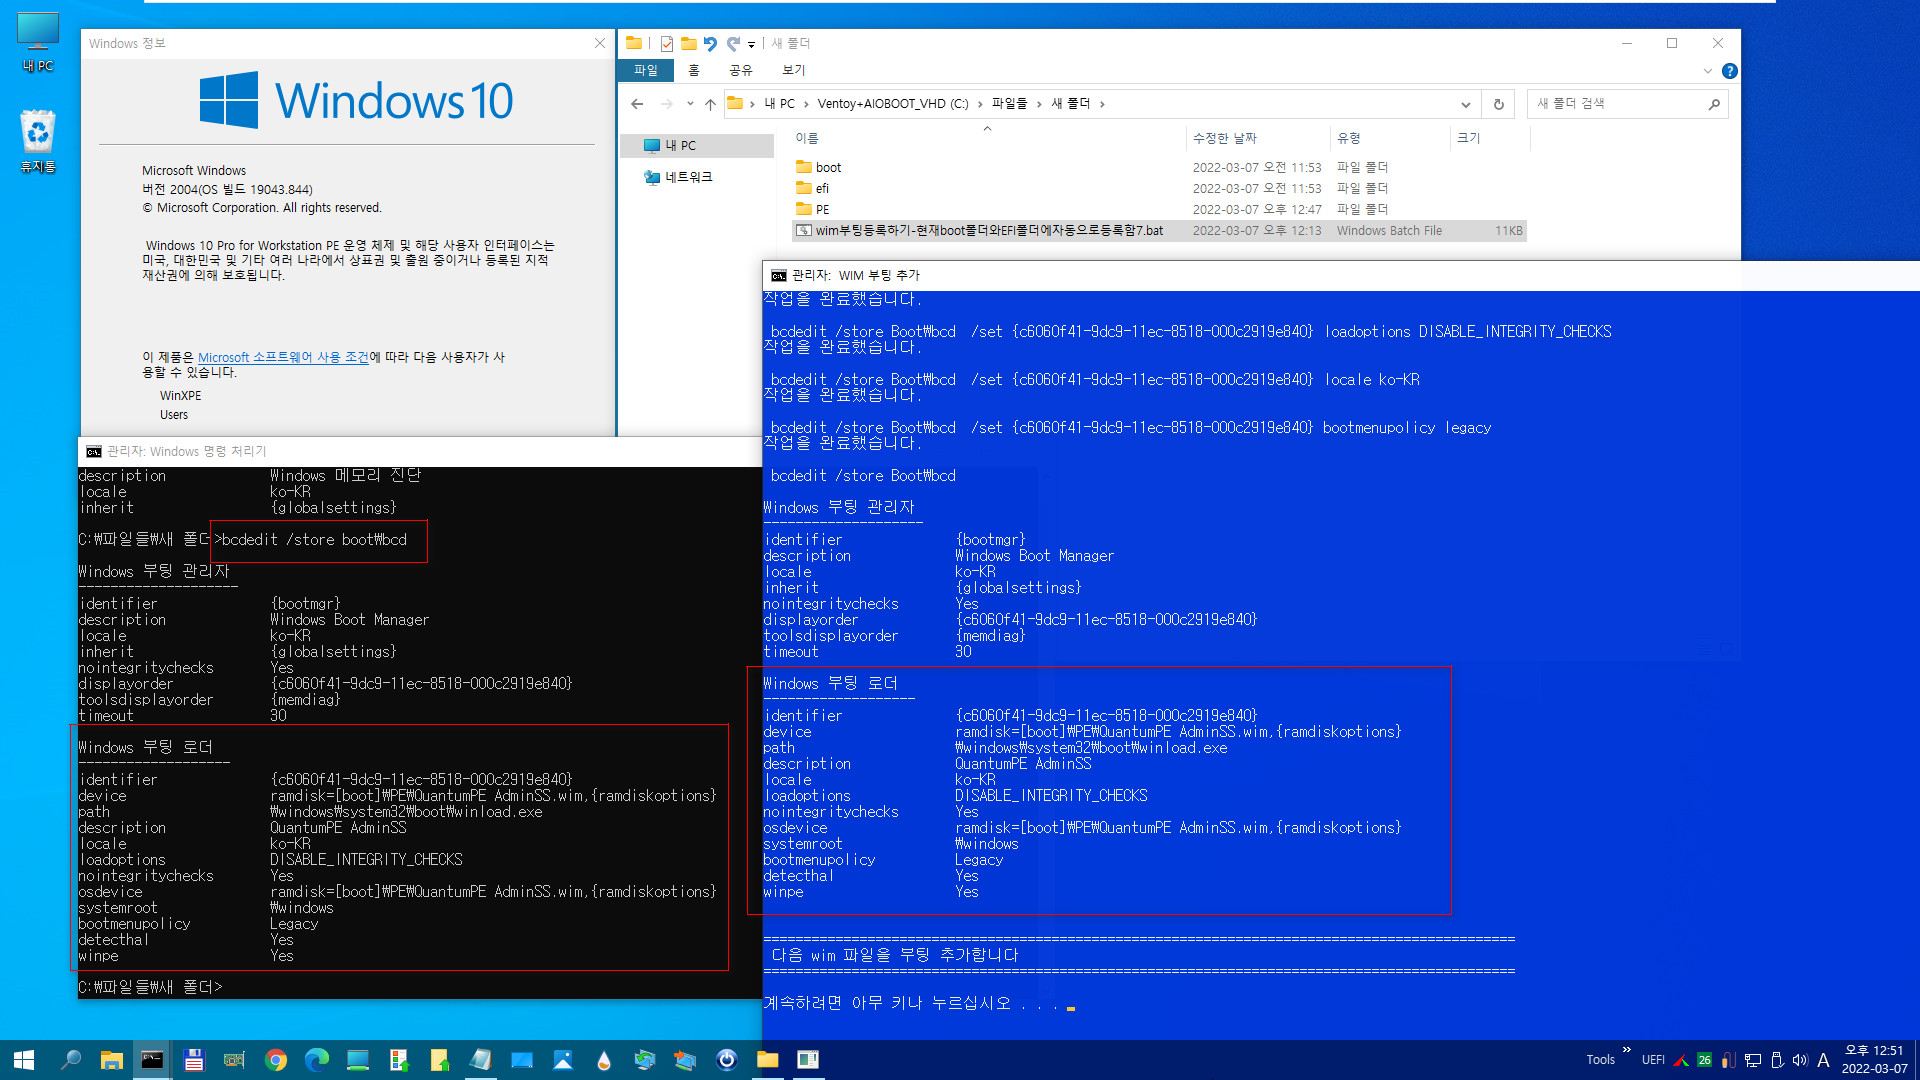The height and width of the screenshot is (1080, 1920).
Task: Switch to the Windows info taskbar window
Action: (x=808, y=1060)
